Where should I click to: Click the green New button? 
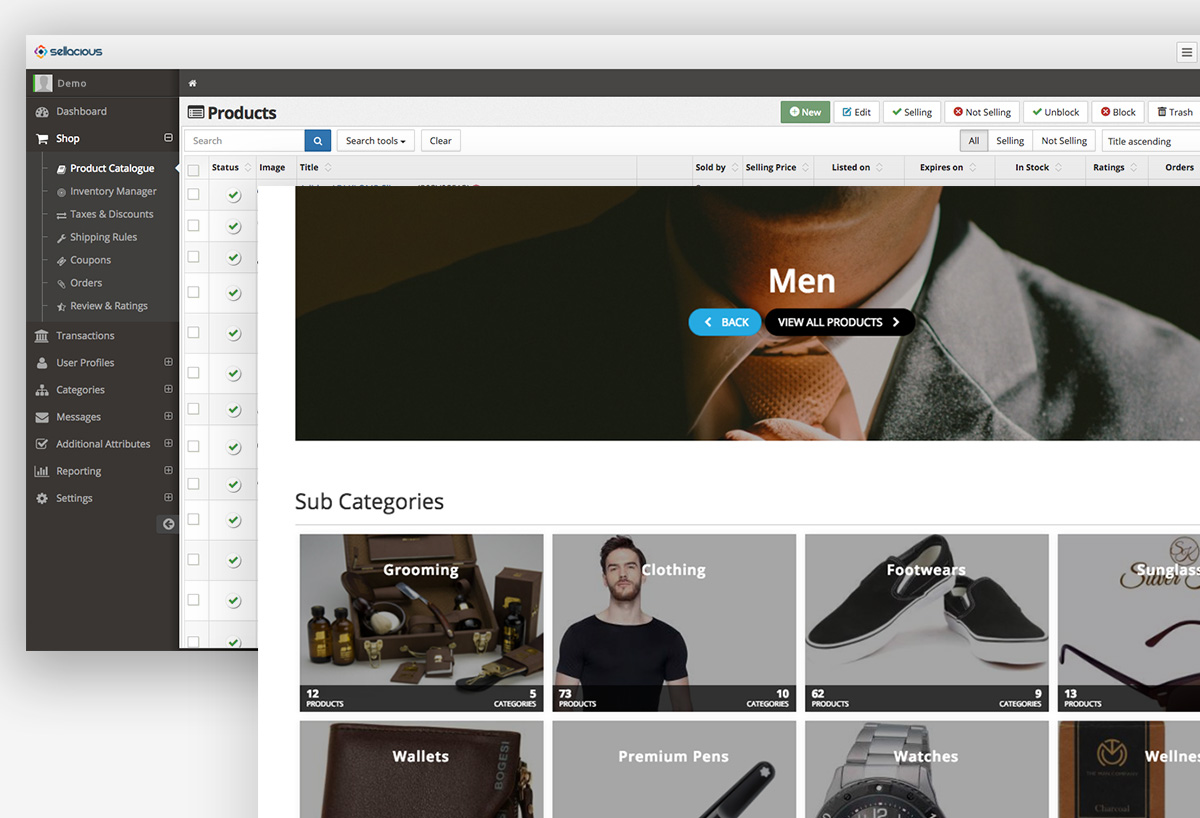805,112
